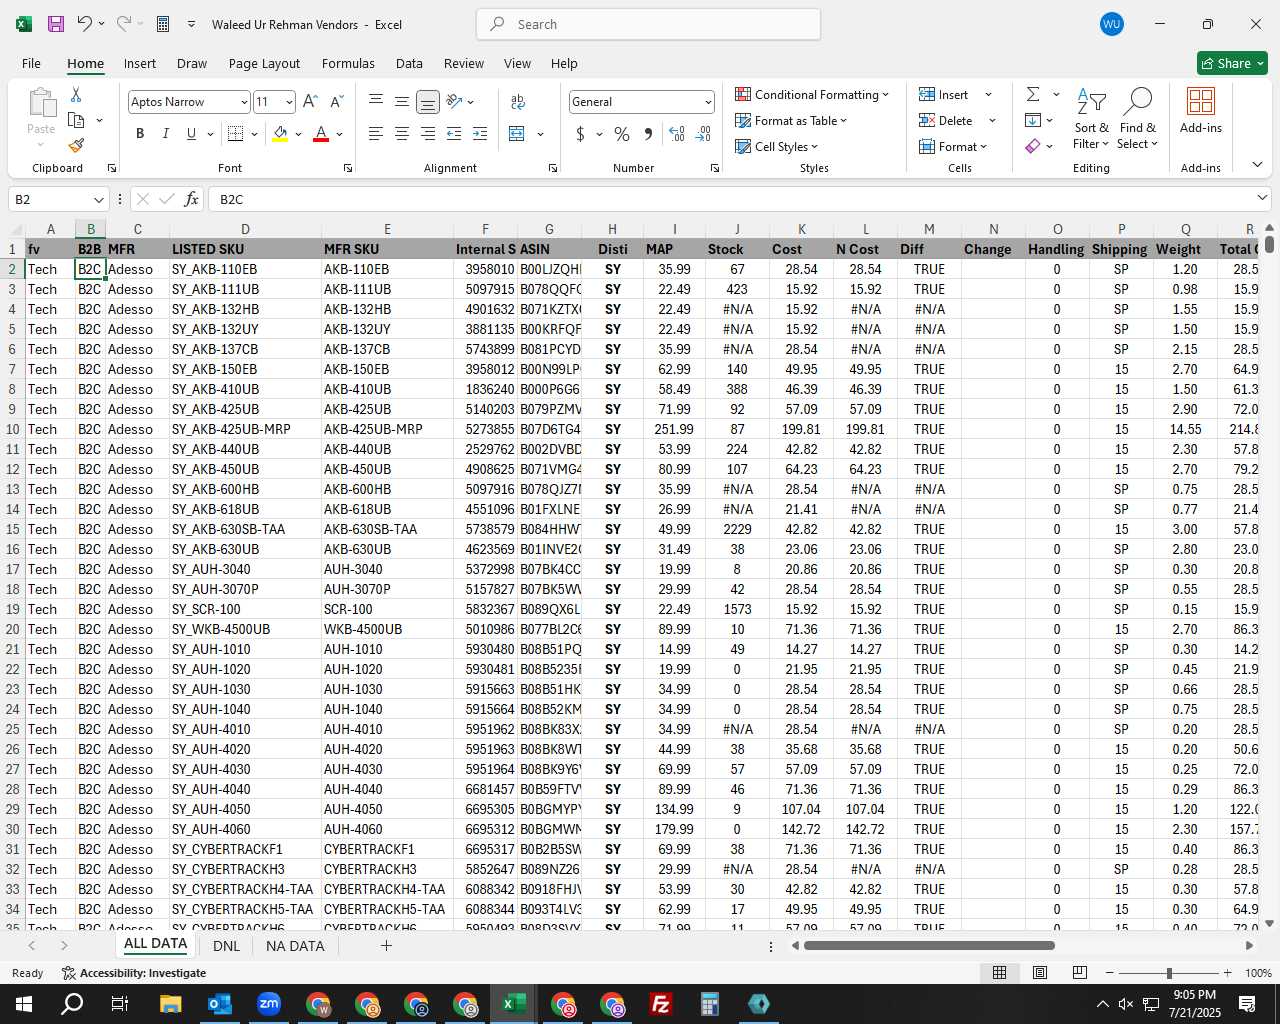Decrease the indent
This screenshot has width=1280, height=1024.
click(x=454, y=134)
